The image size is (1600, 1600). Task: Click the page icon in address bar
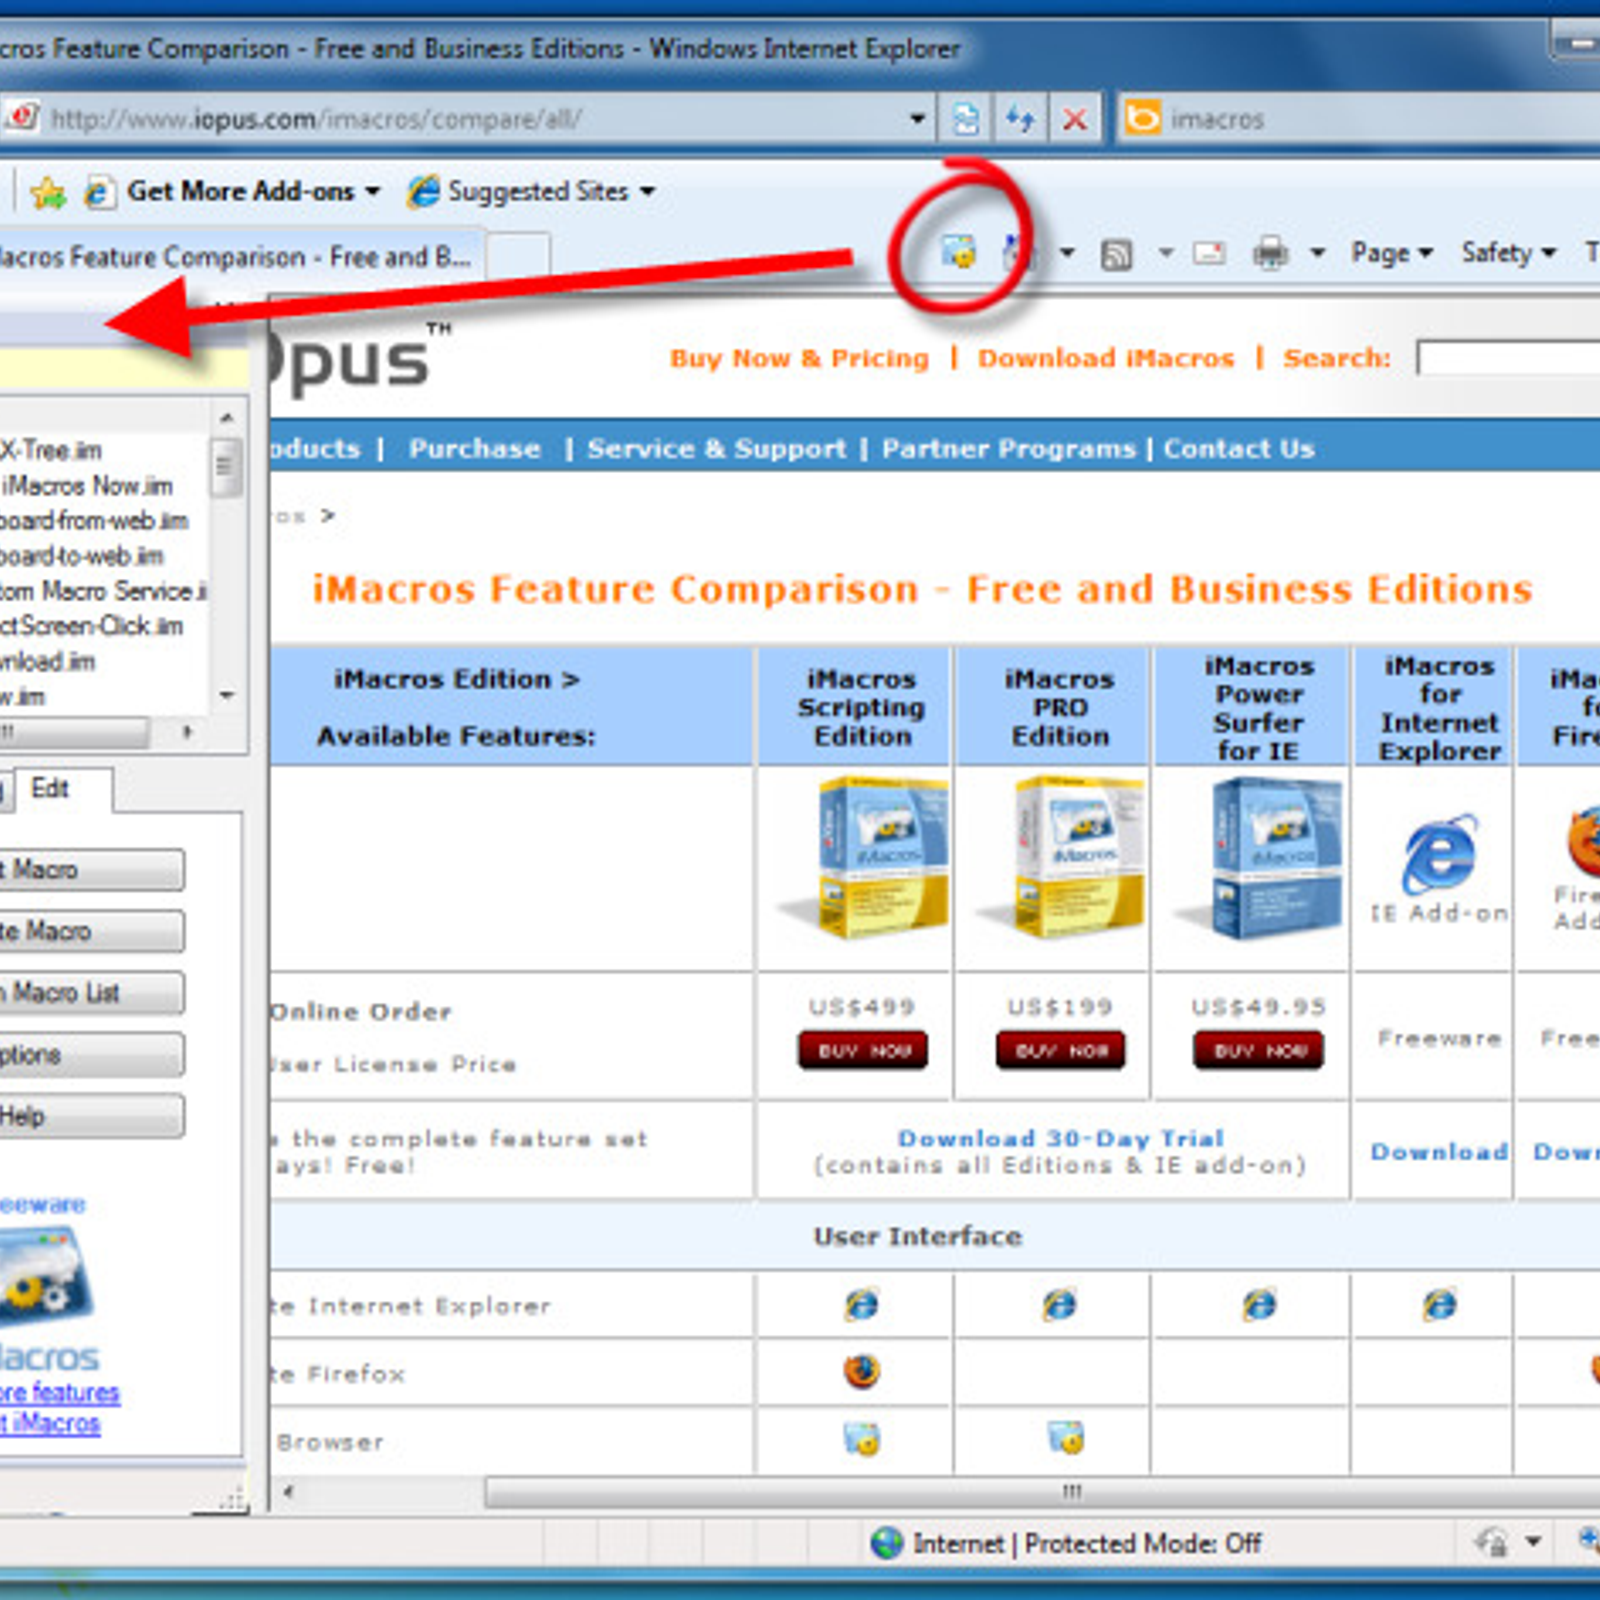[x=20, y=118]
